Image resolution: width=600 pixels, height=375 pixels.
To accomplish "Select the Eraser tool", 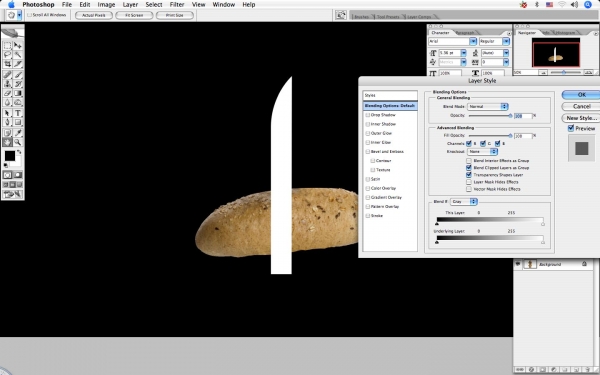I will (7, 93).
